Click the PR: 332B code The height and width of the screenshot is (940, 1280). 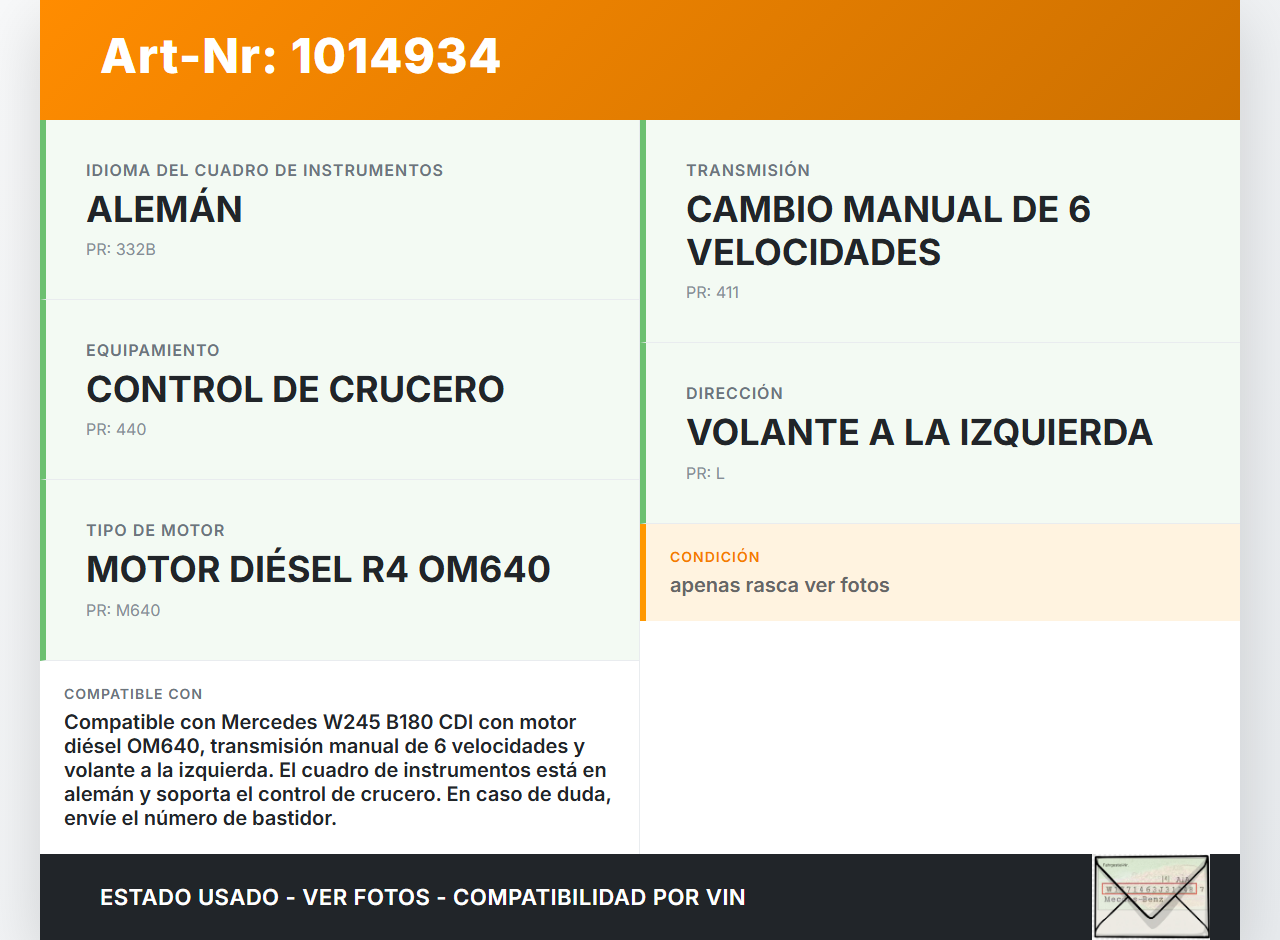click(x=120, y=250)
